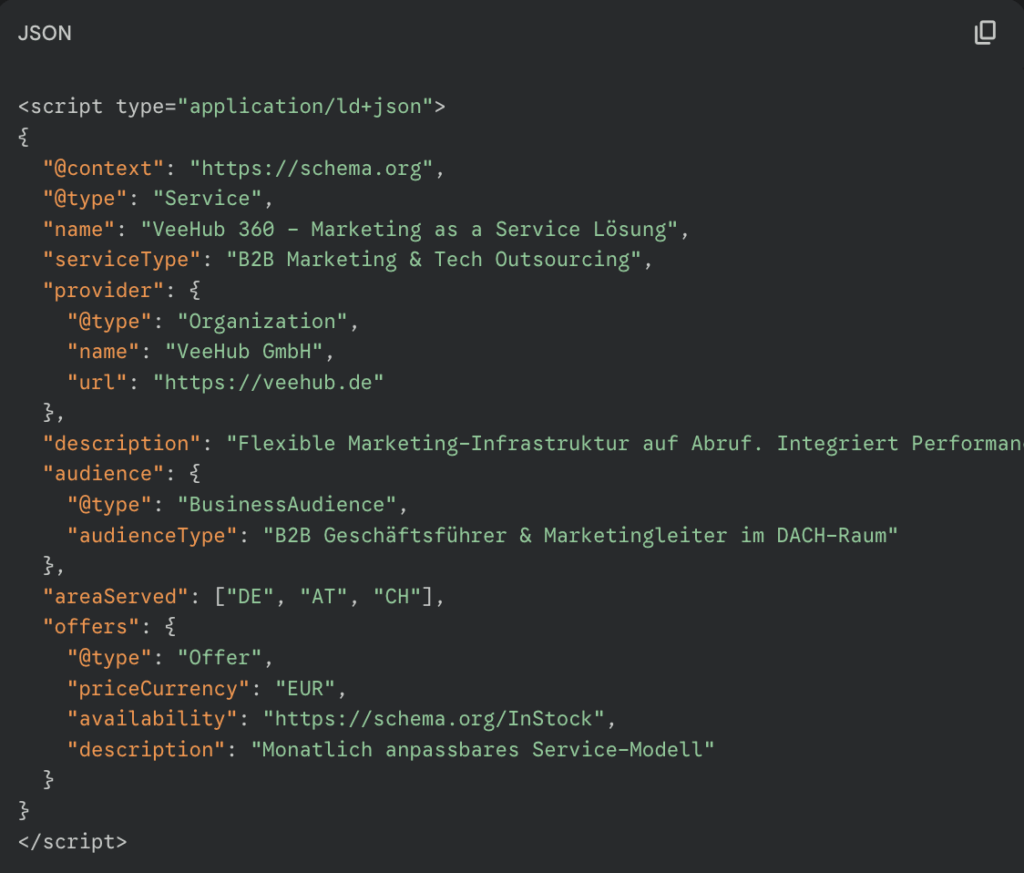Viewport: 1024px width, 873px height.
Task: Click the https://veehub.de provider URL
Action: pyautogui.click(x=268, y=382)
